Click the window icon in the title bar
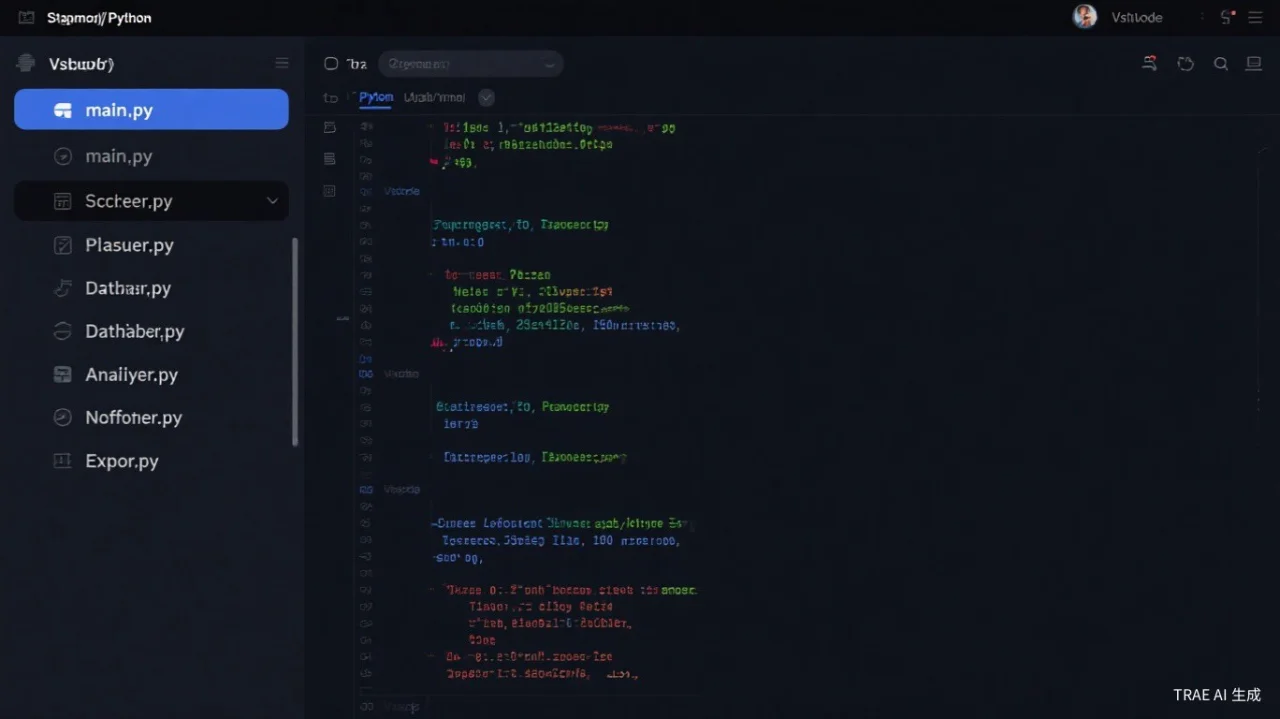This screenshot has height=719, width=1280. coord(26,18)
